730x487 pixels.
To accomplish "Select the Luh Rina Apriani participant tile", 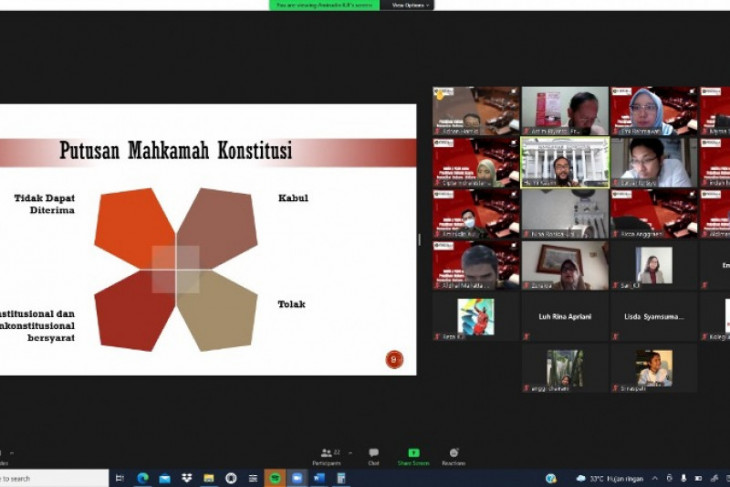I will coord(565,317).
